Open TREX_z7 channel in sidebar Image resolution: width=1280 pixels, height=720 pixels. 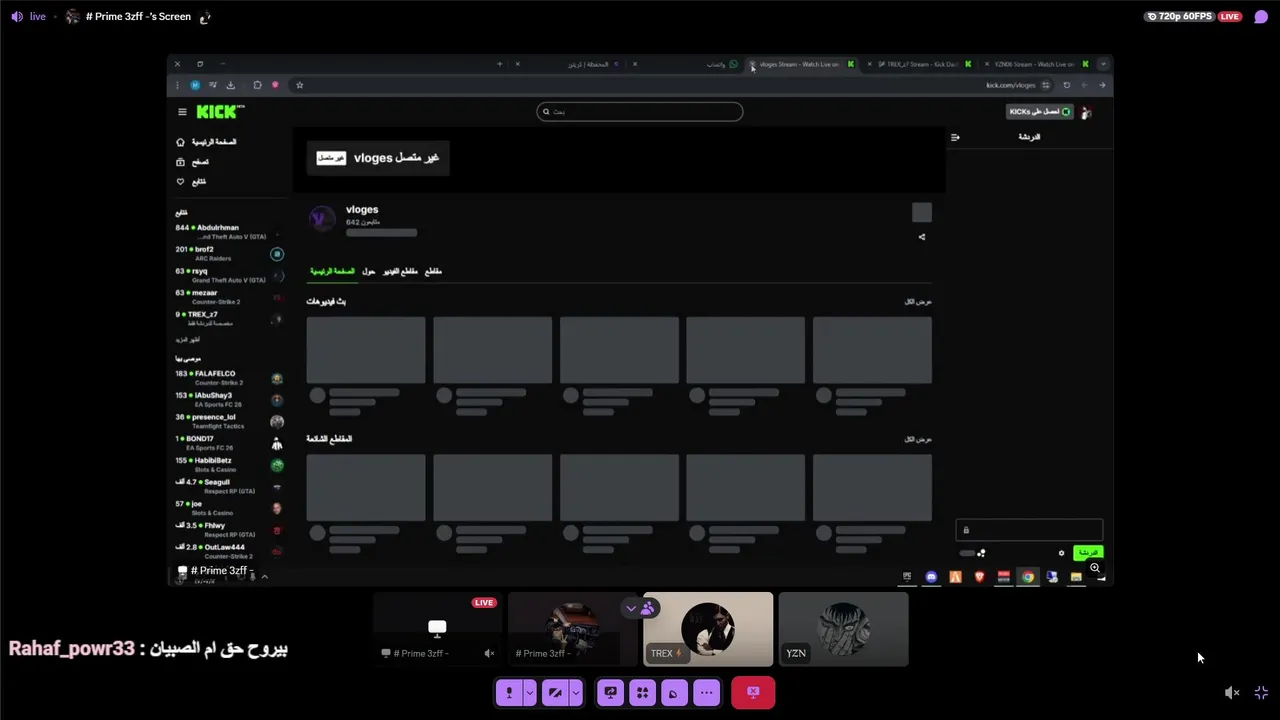tap(229, 319)
